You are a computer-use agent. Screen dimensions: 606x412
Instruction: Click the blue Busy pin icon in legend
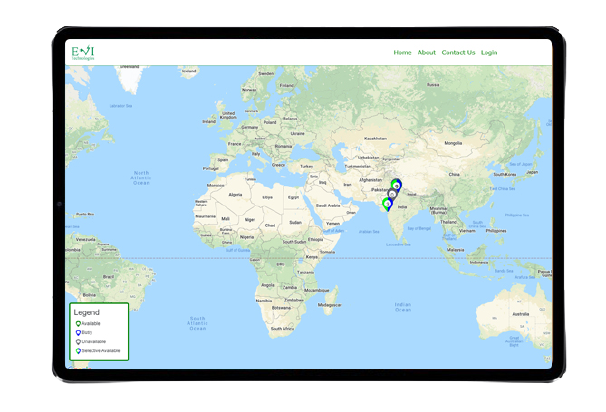pyautogui.click(x=77, y=332)
